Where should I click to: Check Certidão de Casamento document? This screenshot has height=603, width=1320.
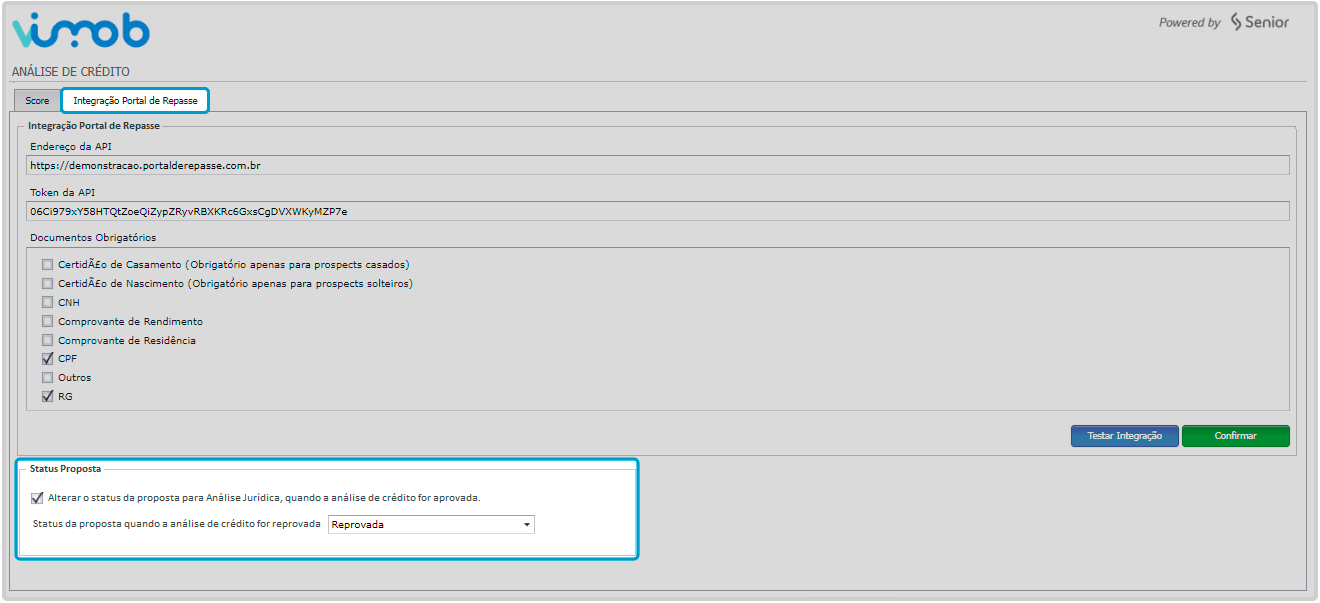[47, 265]
